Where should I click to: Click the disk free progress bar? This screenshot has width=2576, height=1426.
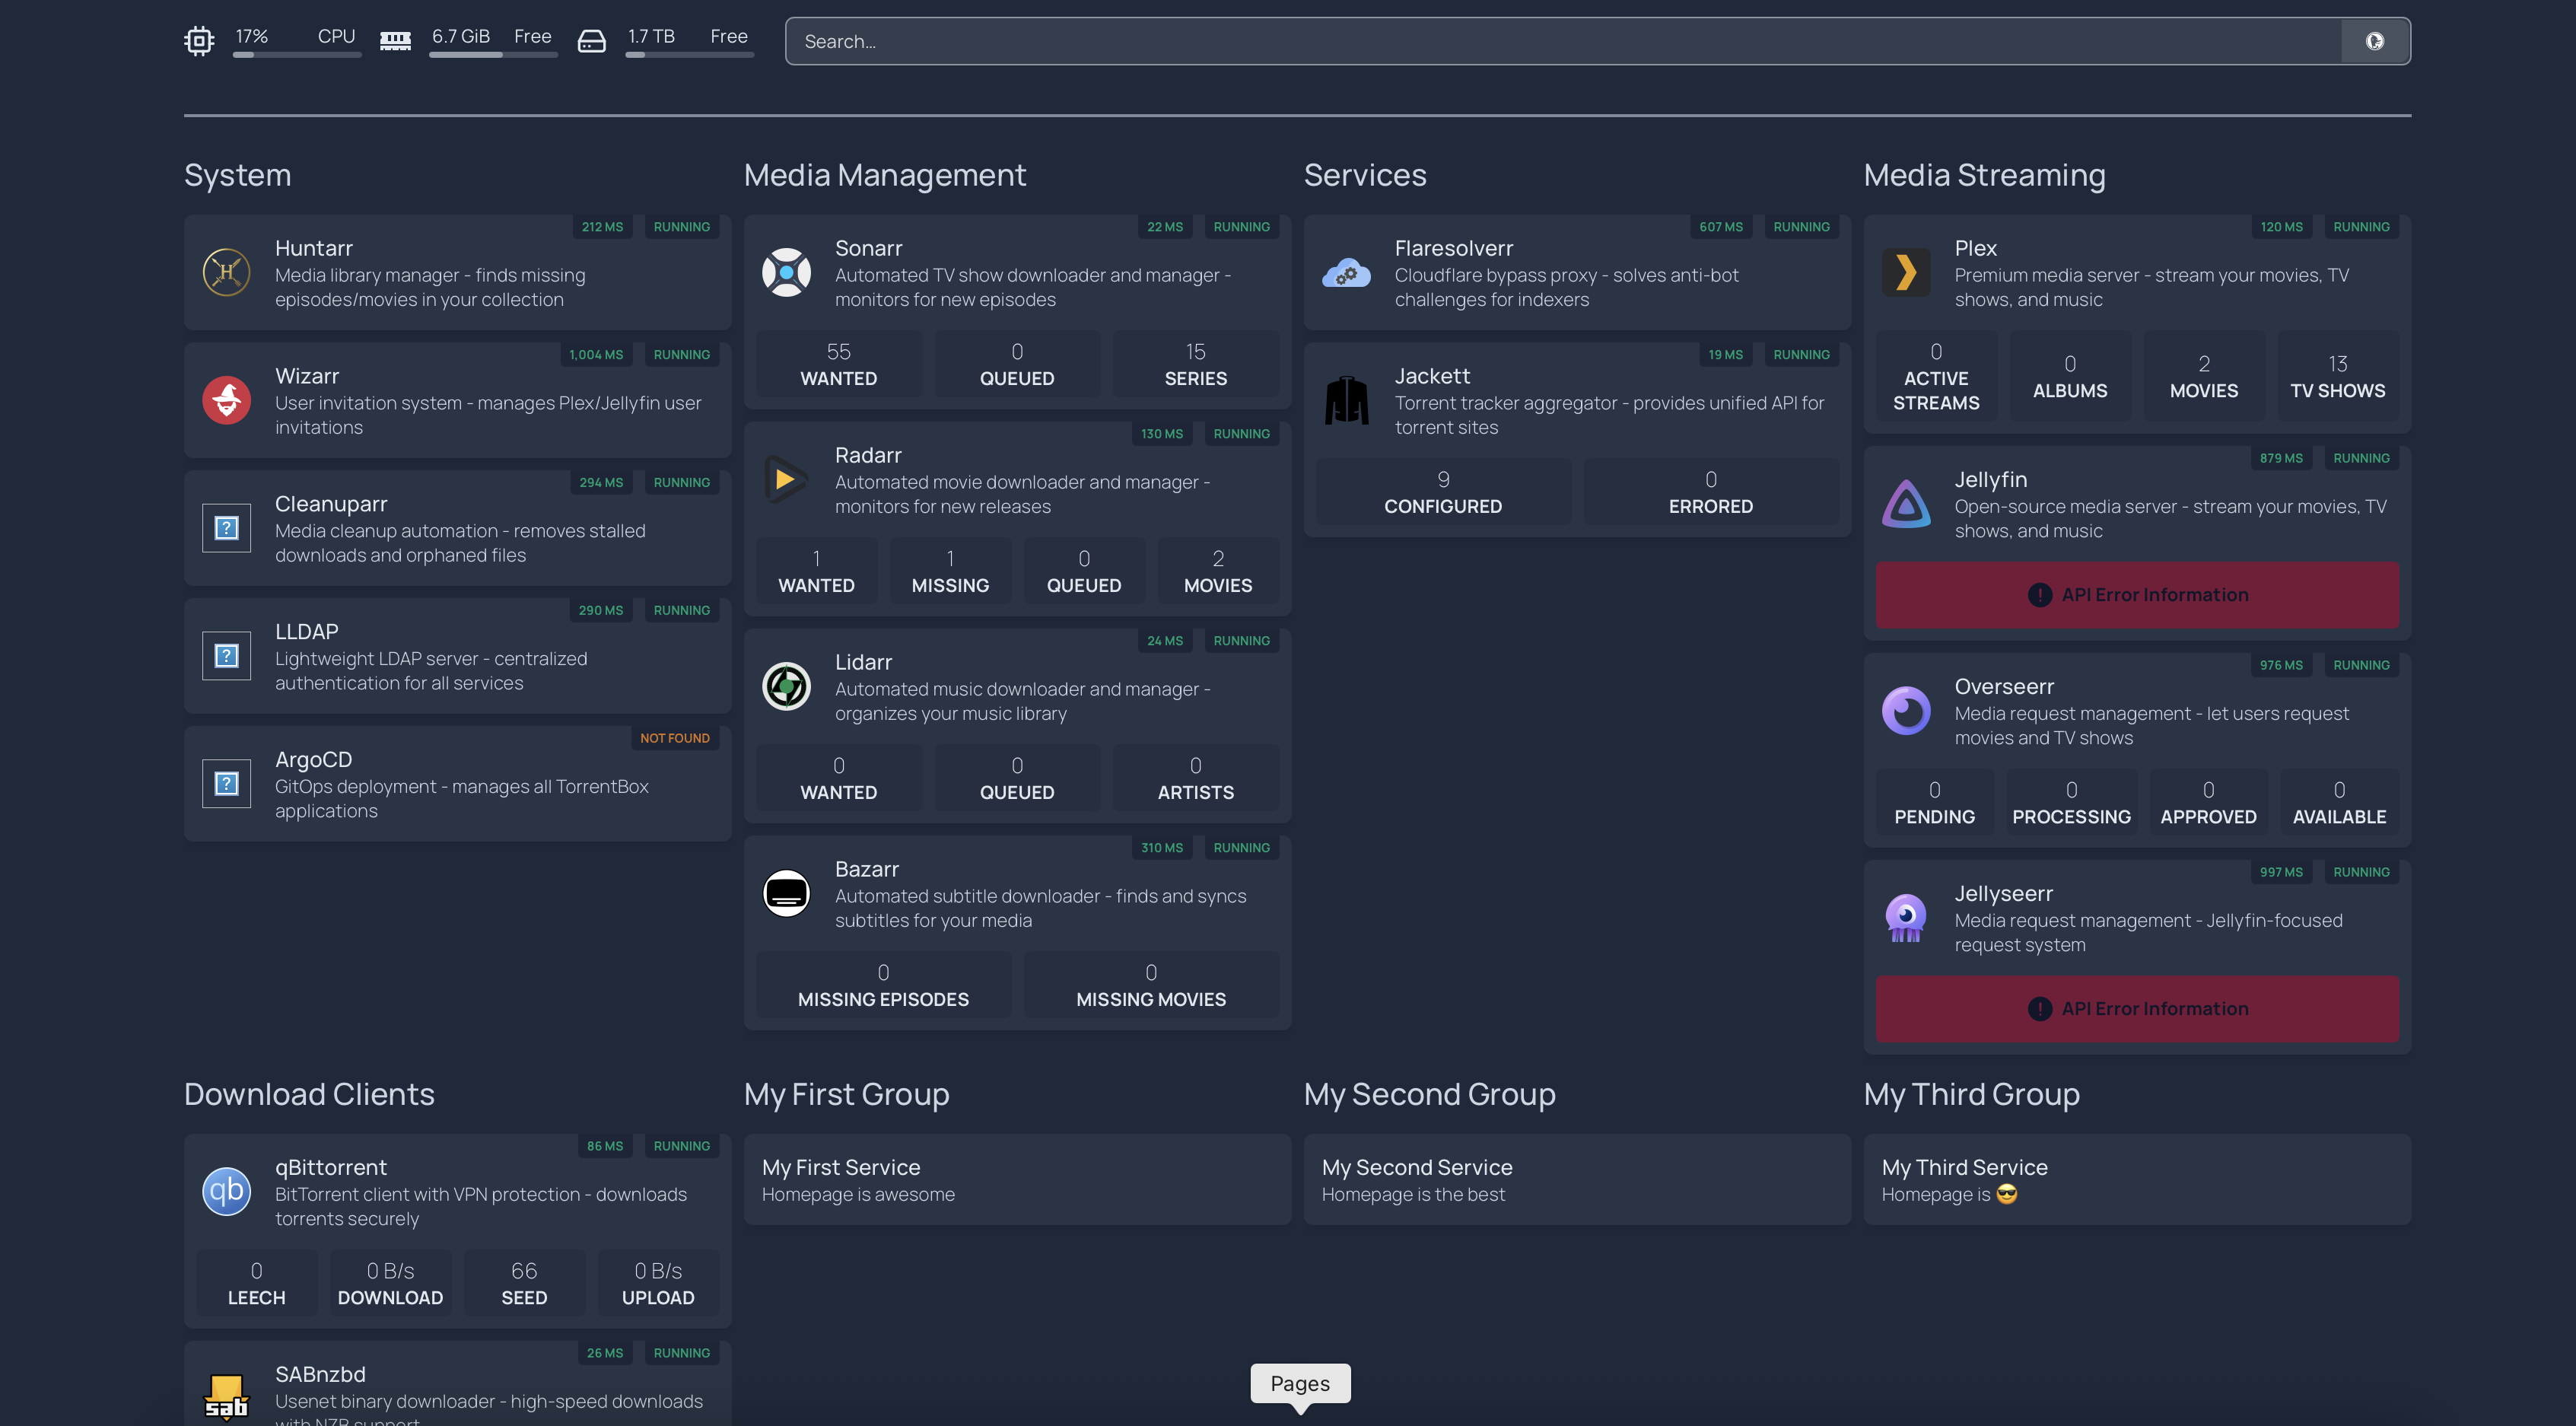click(x=690, y=55)
